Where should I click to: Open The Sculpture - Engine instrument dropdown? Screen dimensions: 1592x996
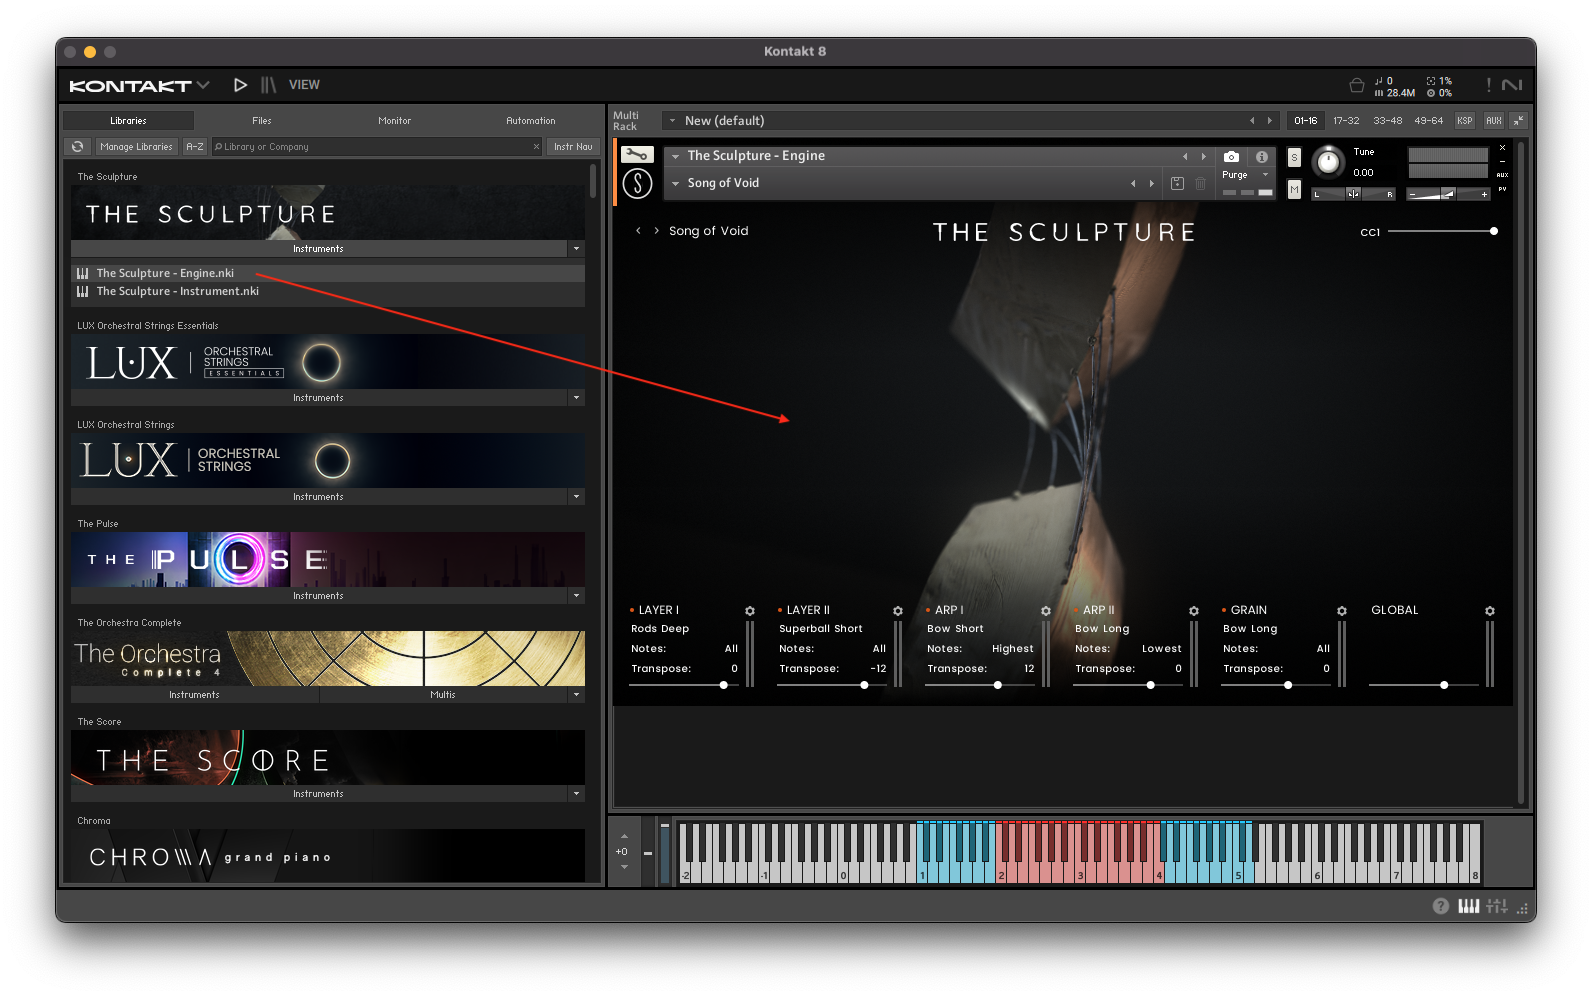(676, 156)
